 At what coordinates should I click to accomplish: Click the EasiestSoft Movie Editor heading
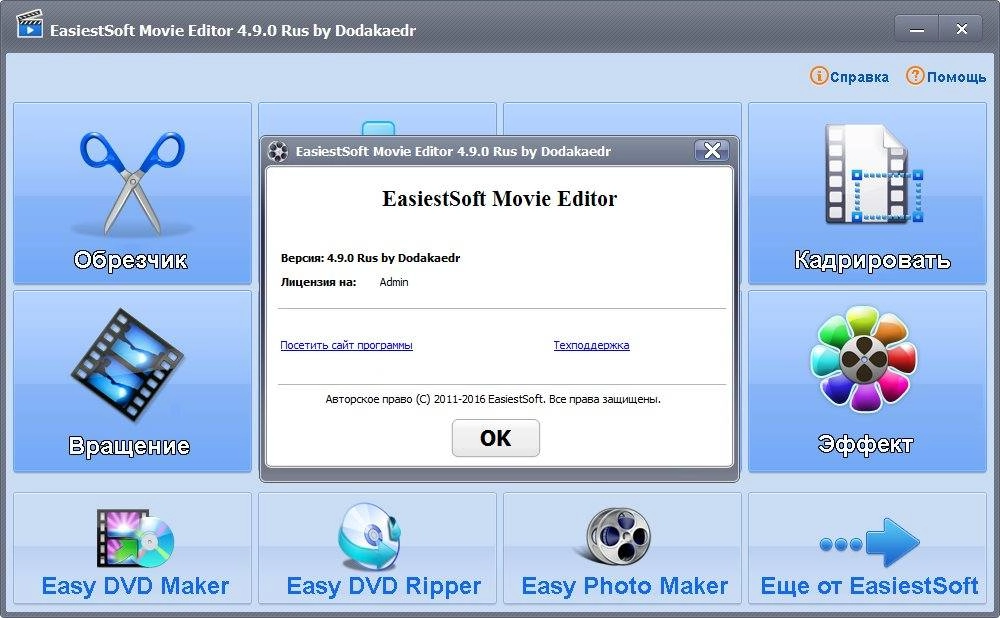499,199
